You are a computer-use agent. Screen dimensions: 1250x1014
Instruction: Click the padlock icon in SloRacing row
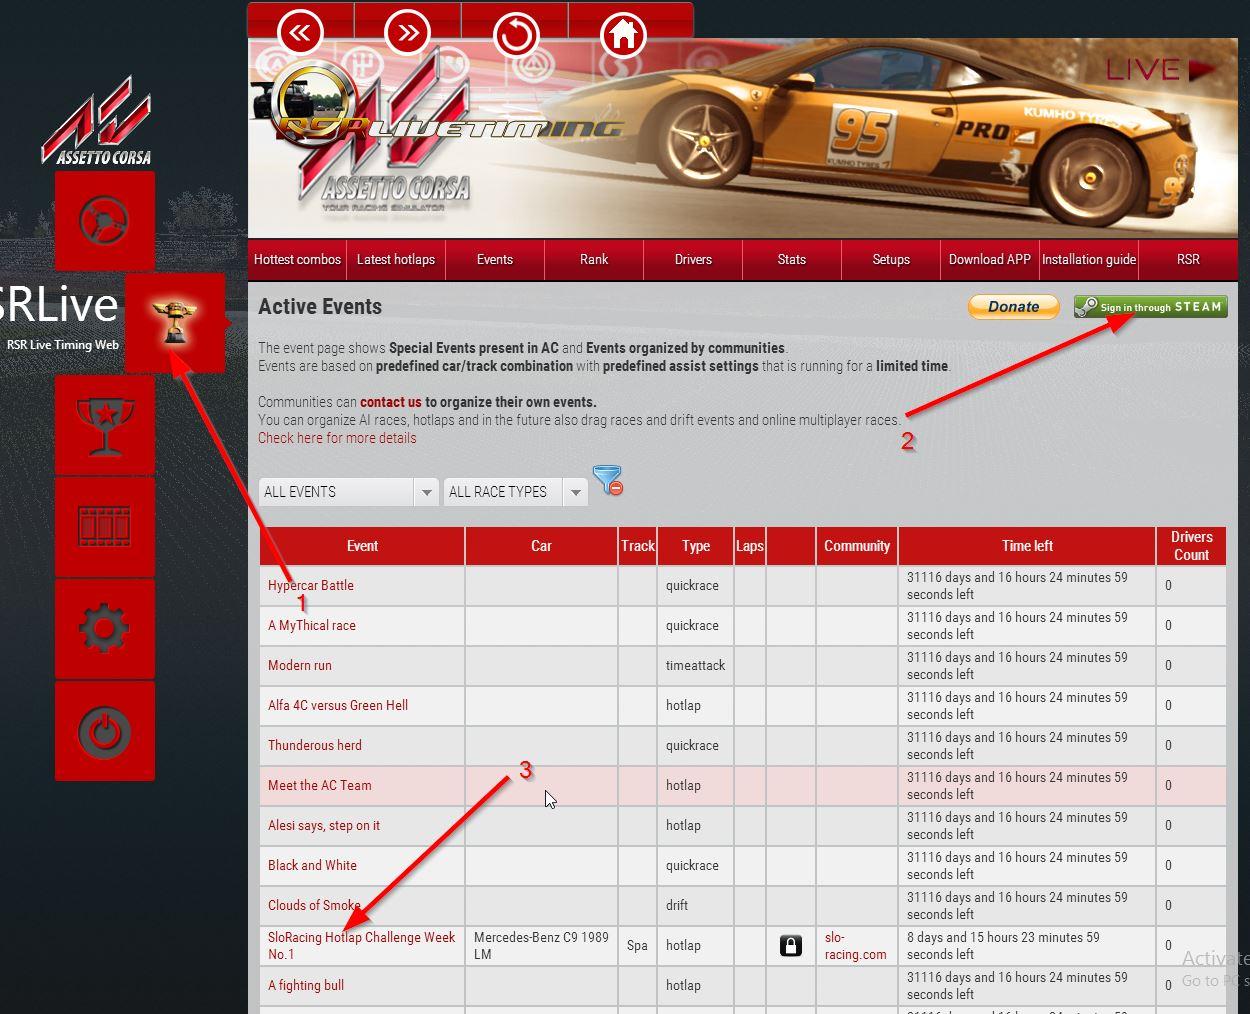(791, 945)
